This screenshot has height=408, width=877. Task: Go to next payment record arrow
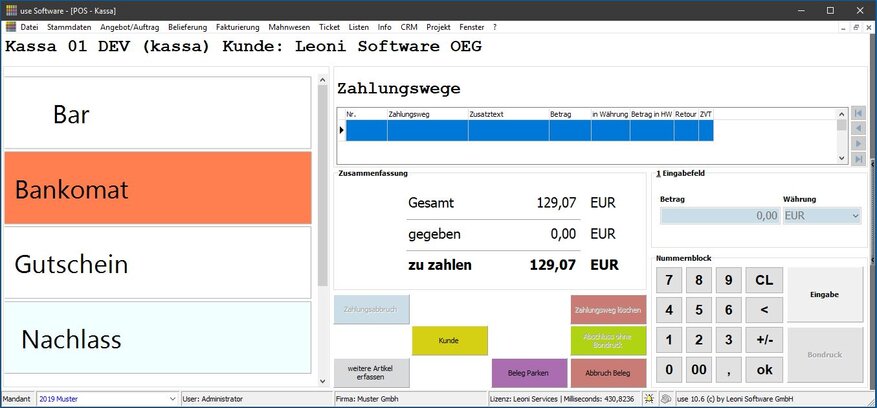(x=857, y=144)
